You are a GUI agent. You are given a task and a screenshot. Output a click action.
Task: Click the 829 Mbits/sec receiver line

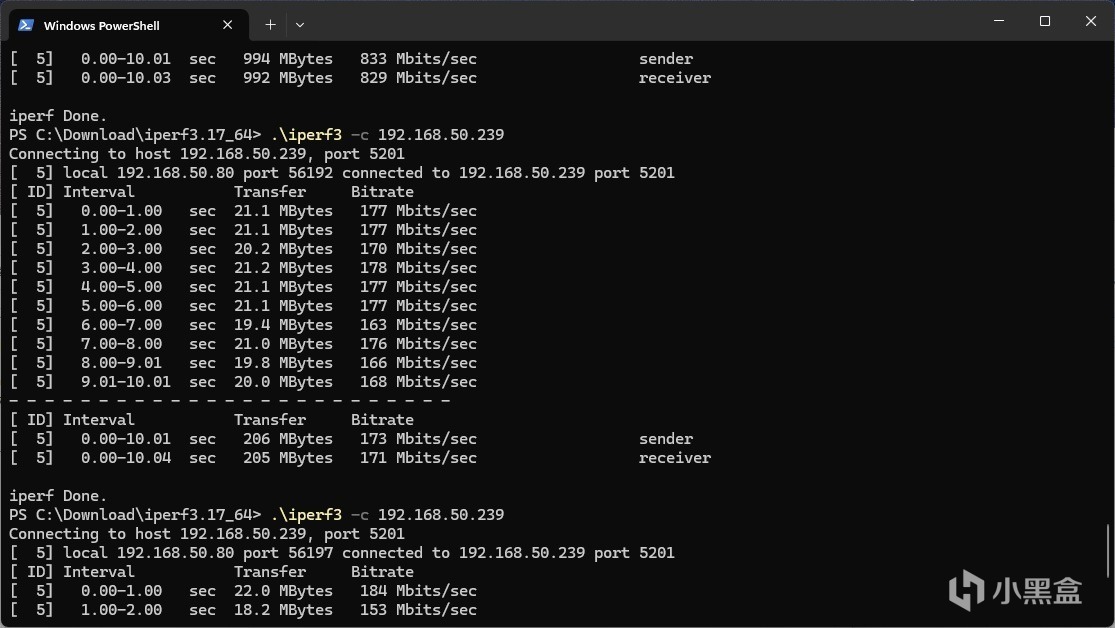click(x=360, y=78)
